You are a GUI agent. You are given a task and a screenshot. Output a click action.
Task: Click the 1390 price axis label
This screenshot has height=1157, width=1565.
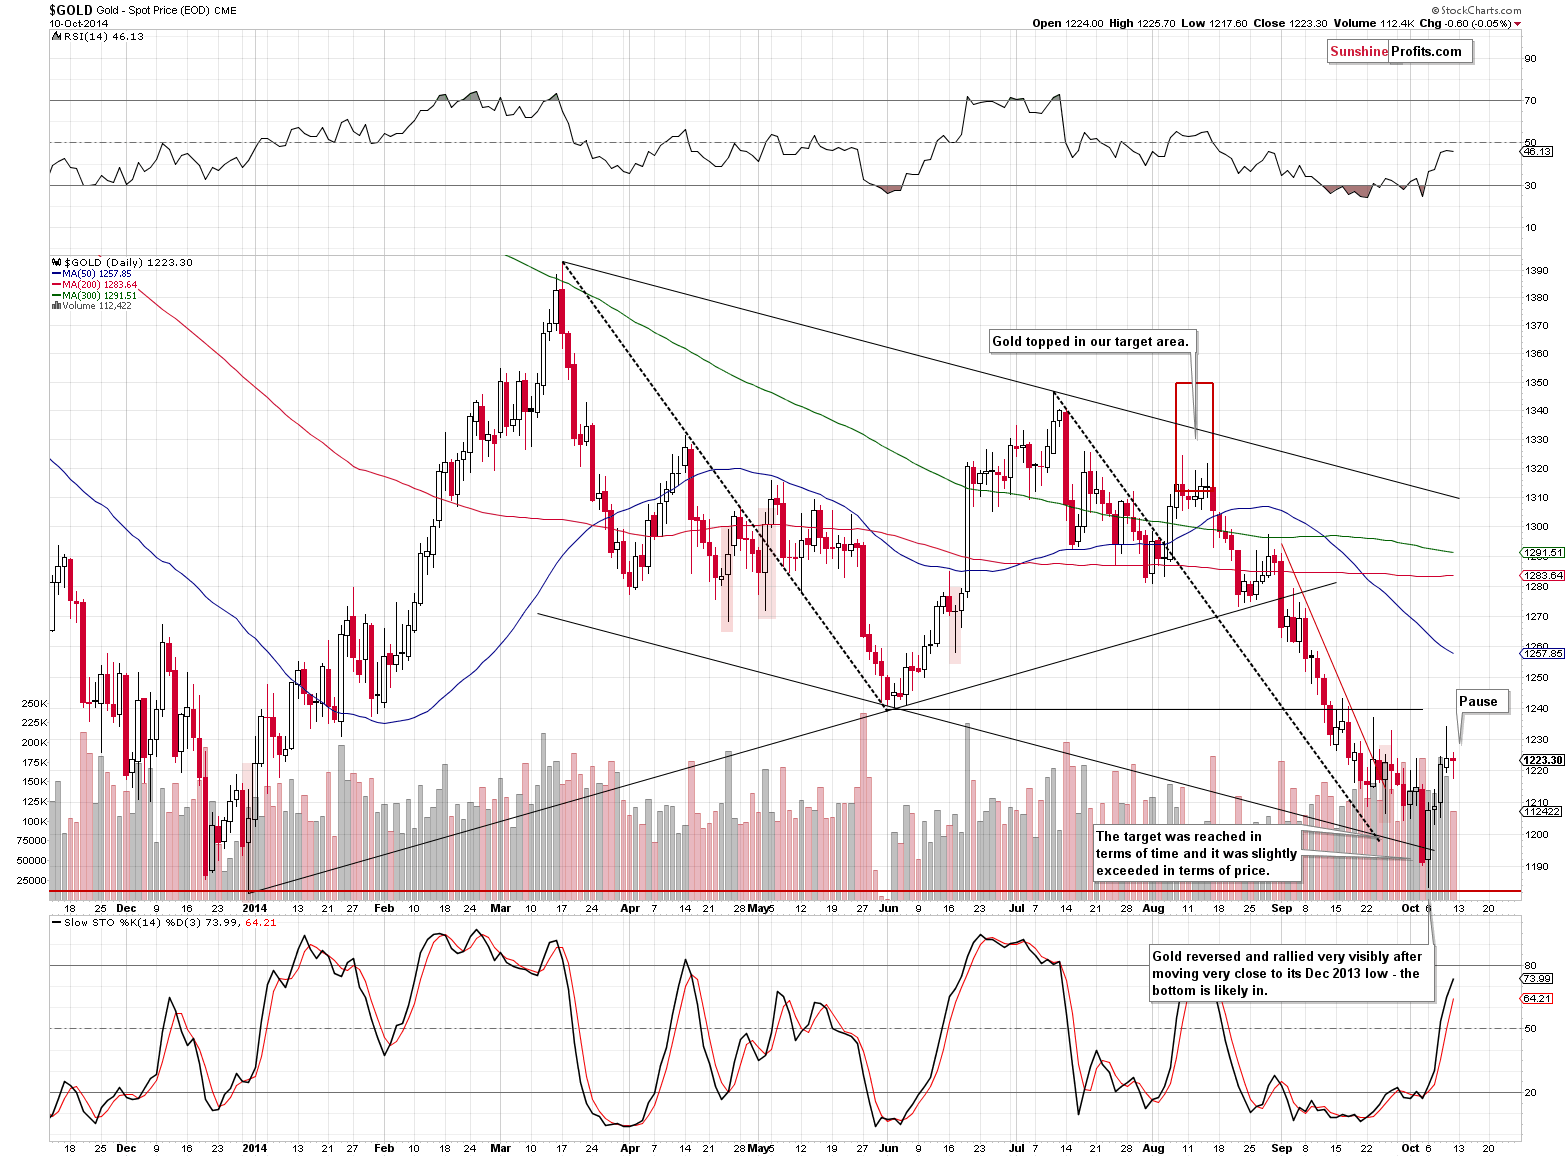[x=1537, y=270]
